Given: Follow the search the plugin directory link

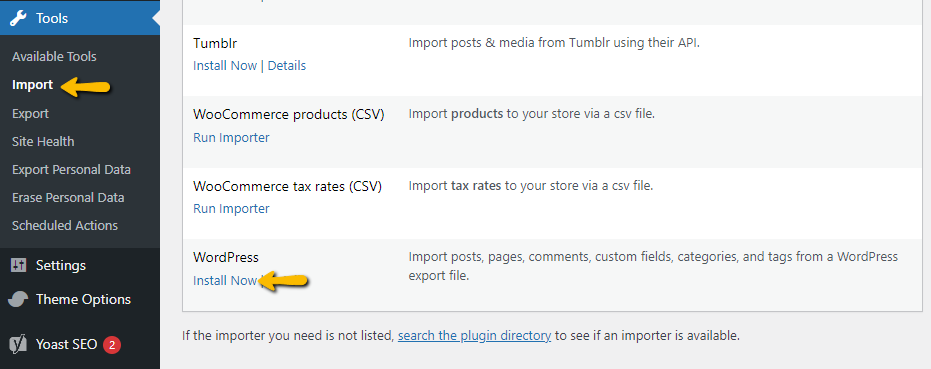Looking at the screenshot, I should point(474,336).
